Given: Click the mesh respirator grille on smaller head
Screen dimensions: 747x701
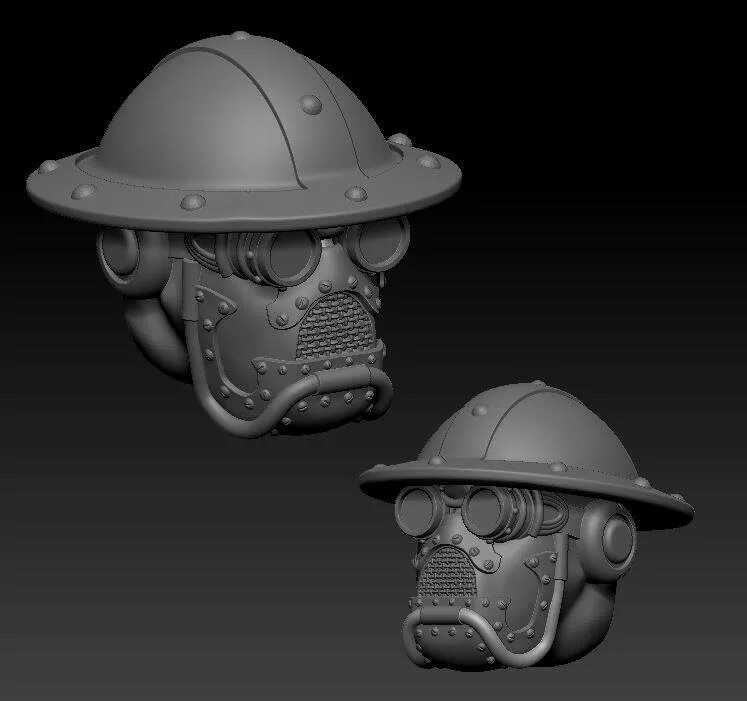Looking at the screenshot, I should 448,573.
